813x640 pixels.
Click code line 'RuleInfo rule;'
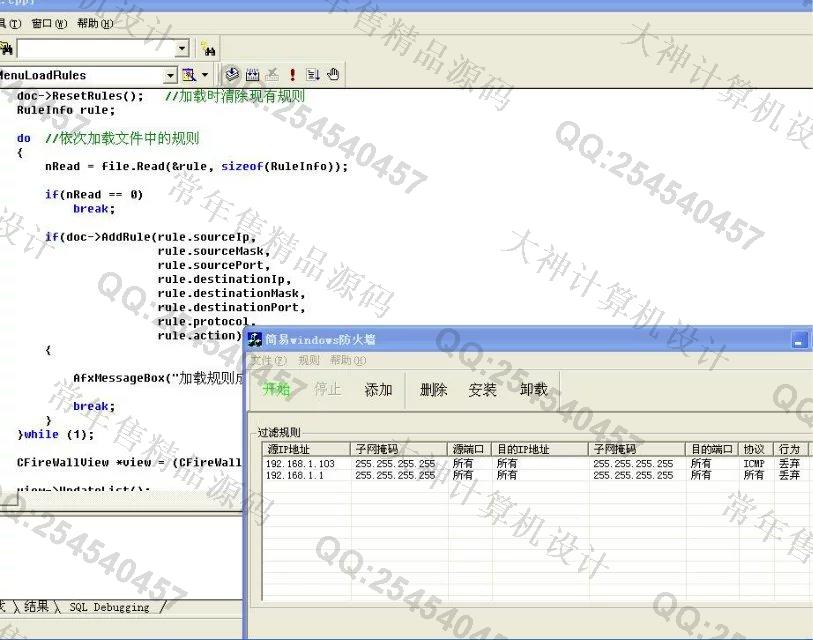(x=66, y=110)
